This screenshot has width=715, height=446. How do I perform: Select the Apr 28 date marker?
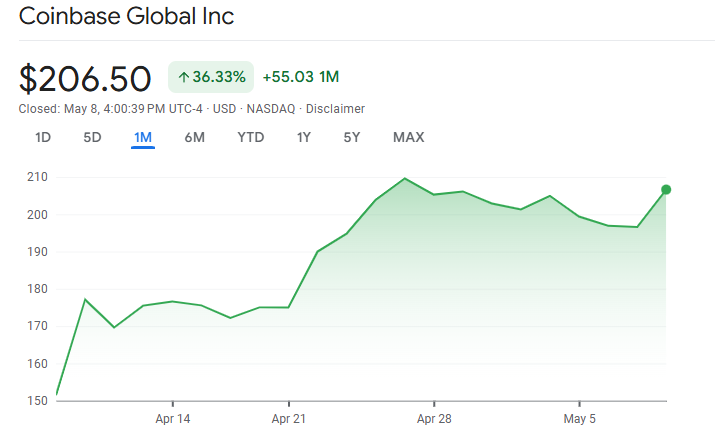(435, 418)
